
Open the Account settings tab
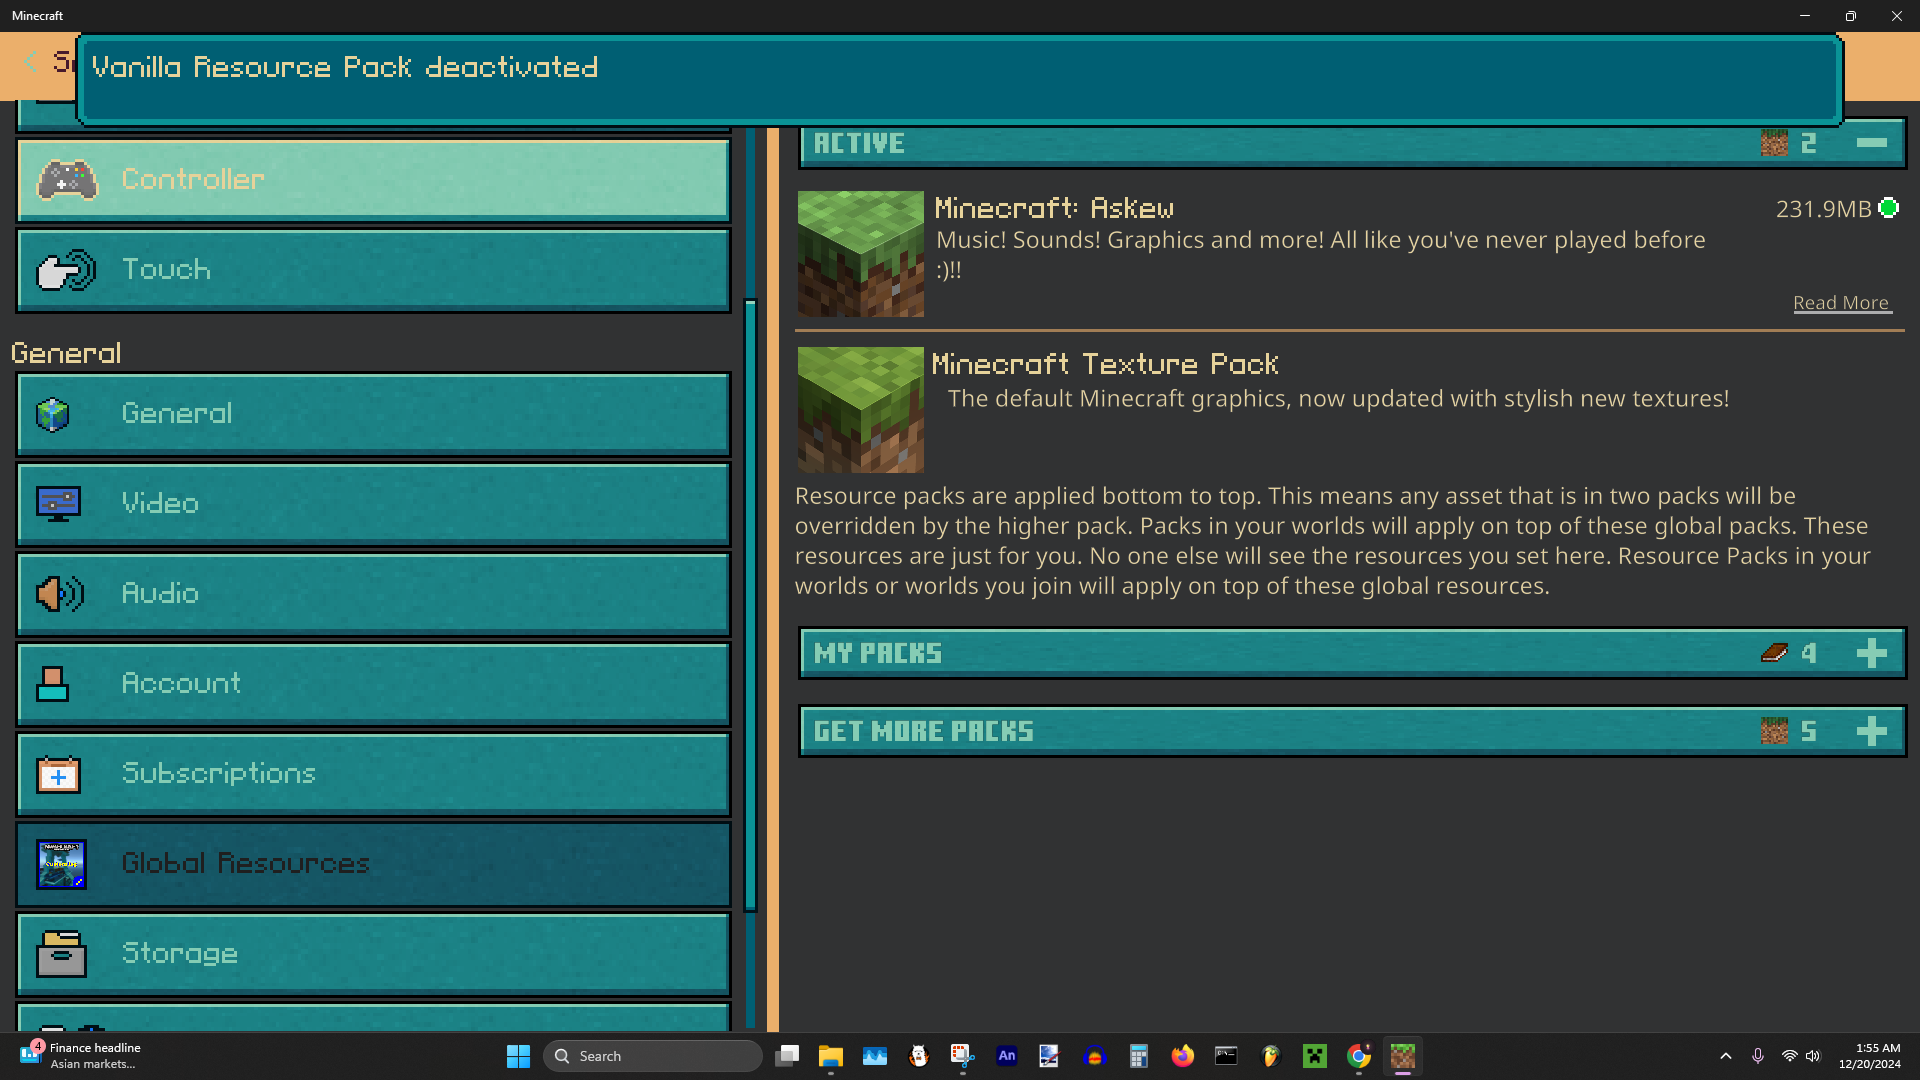tap(373, 684)
